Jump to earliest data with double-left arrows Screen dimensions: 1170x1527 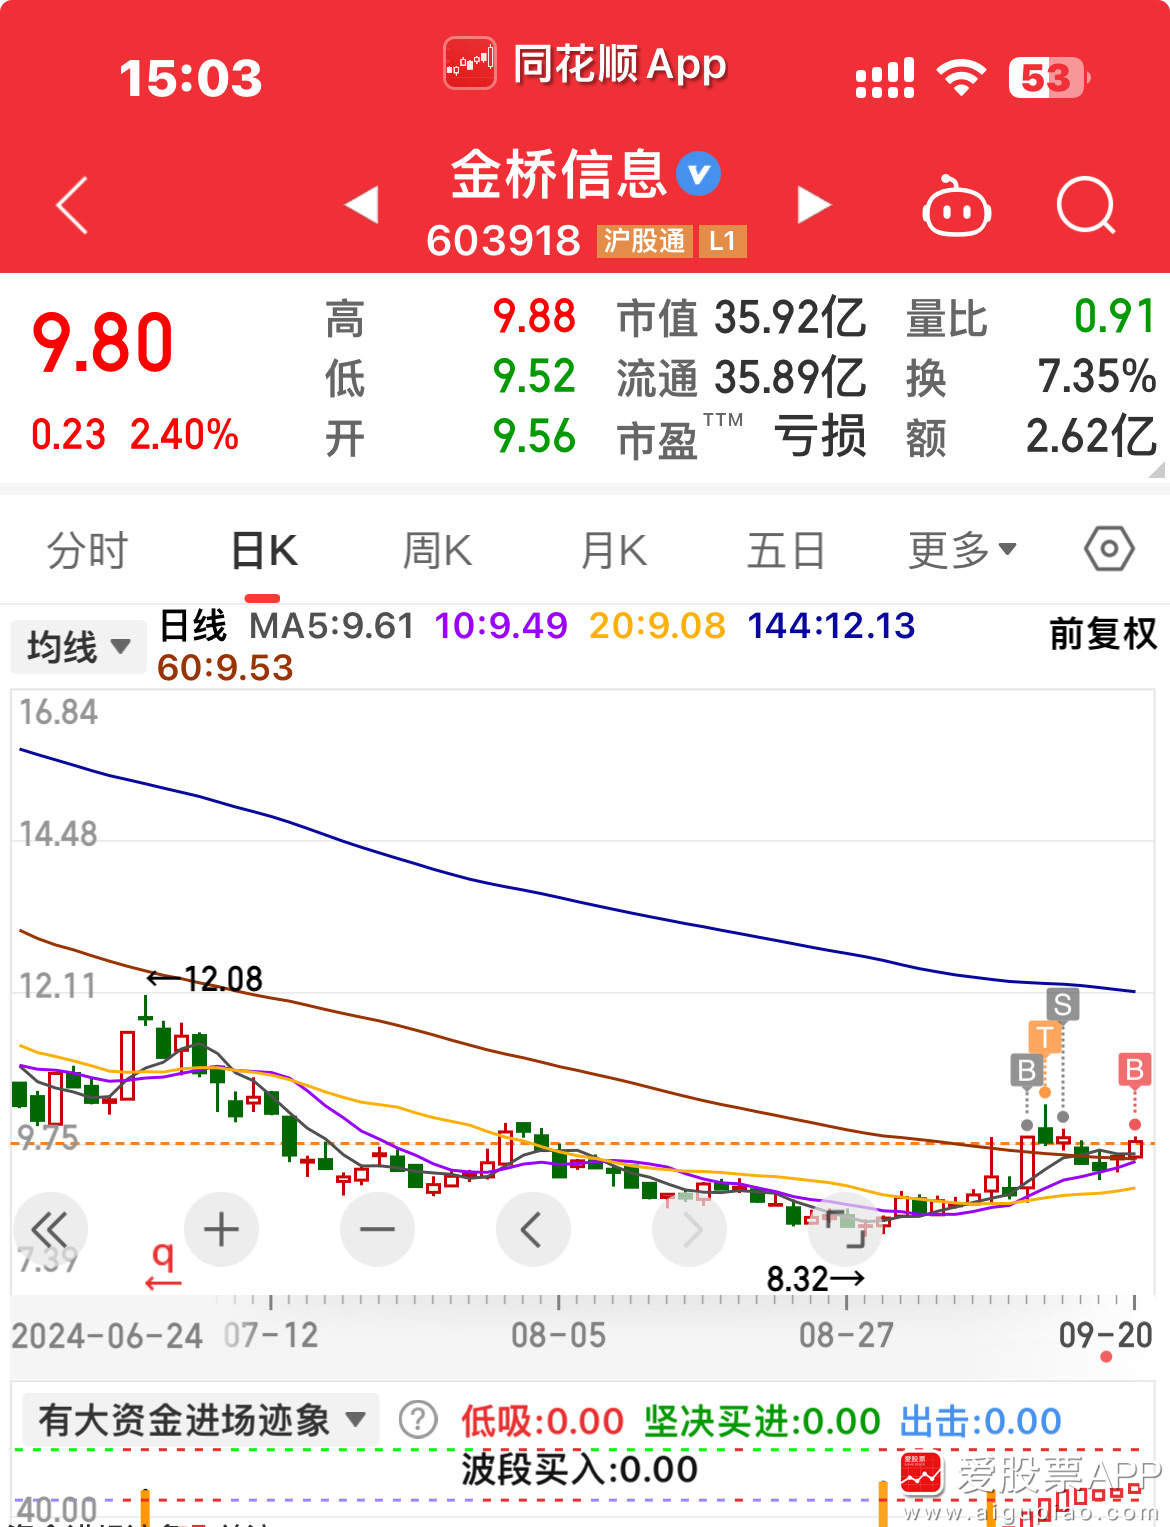coord(52,1229)
